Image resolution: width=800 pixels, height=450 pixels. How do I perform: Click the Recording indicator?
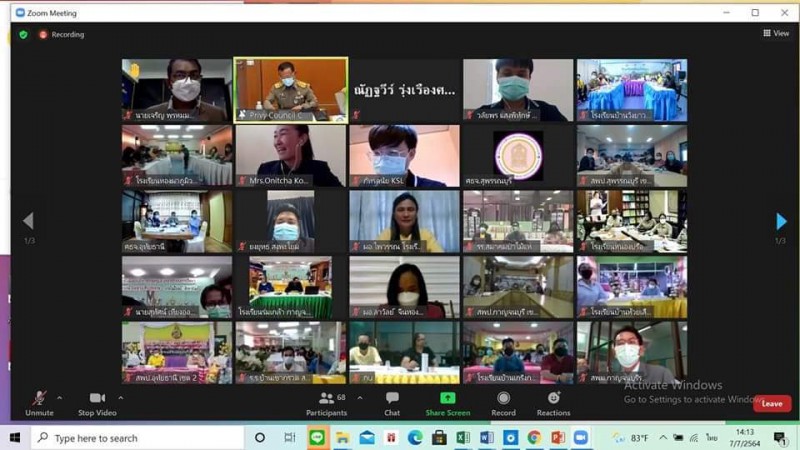61,34
